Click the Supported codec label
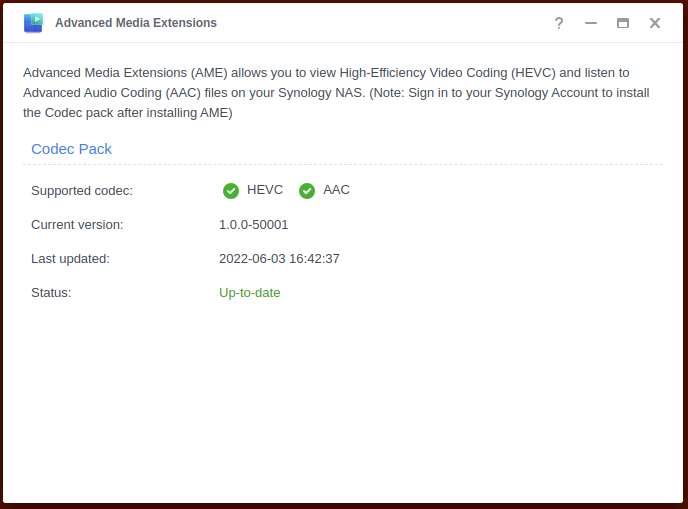Viewport: 688px width, 509px height. [x=82, y=191]
